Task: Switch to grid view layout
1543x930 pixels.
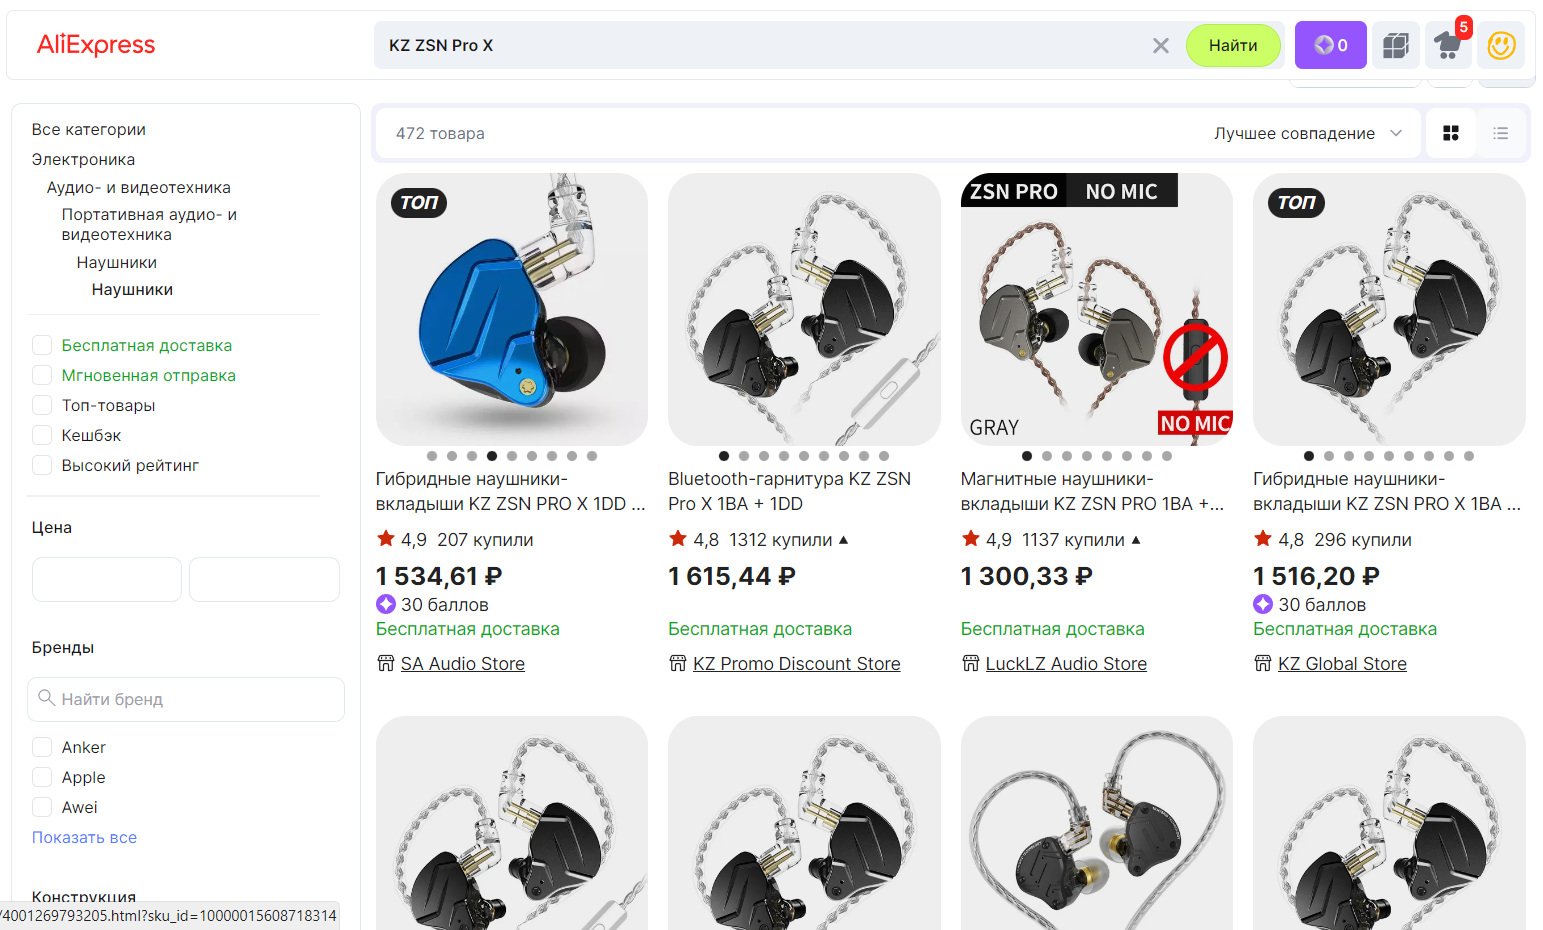Action: (1451, 133)
